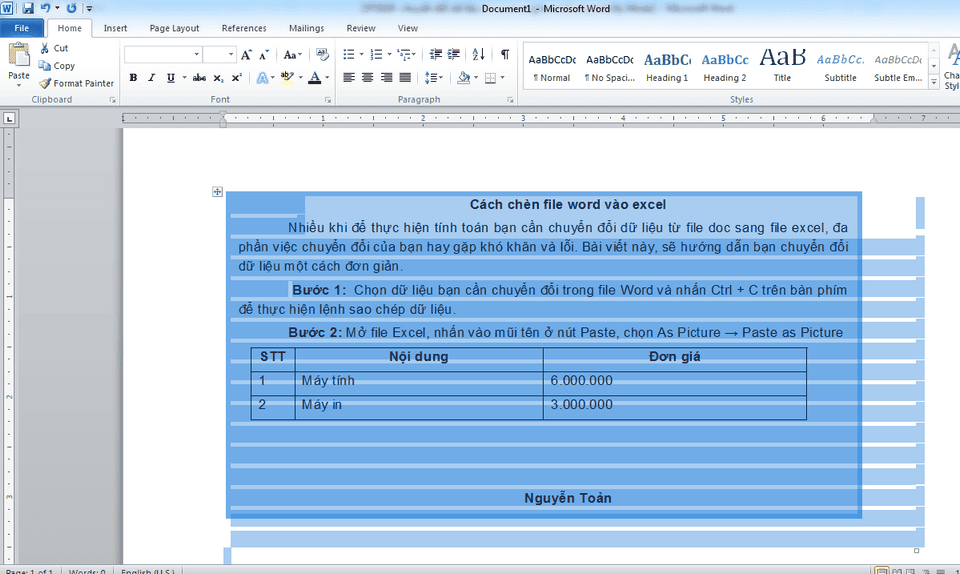The width and height of the screenshot is (960, 574).
Task: Click the Format Painter brush icon
Action: (x=45, y=84)
